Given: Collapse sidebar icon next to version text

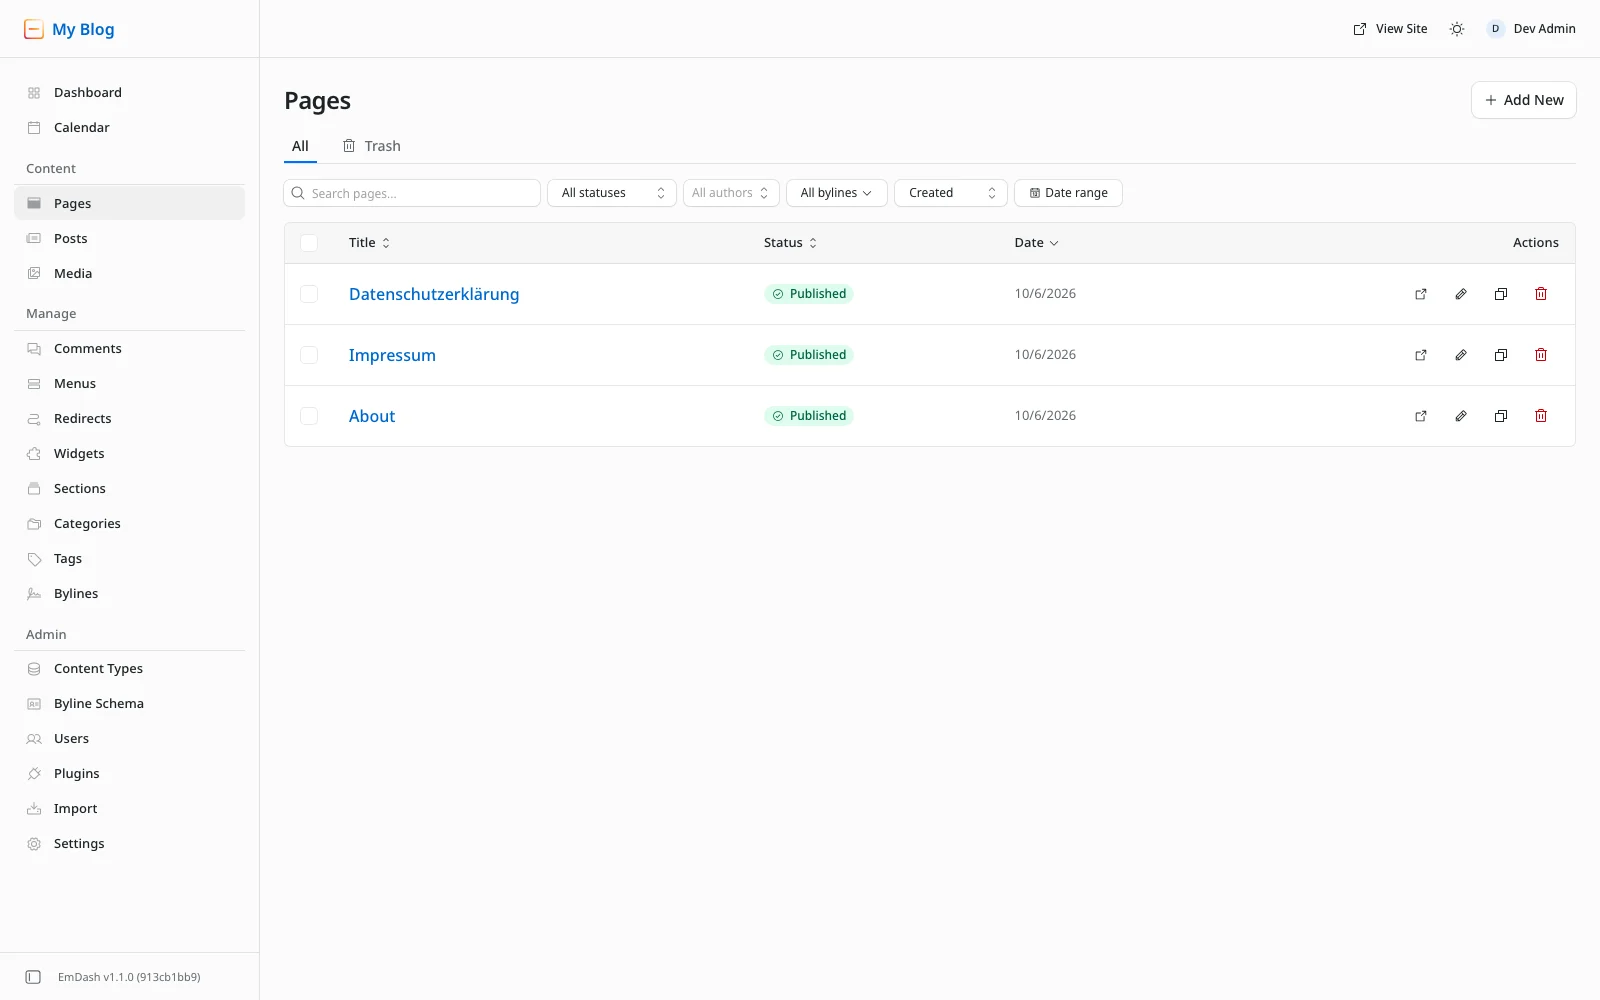Looking at the screenshot, I should [33, 977].
